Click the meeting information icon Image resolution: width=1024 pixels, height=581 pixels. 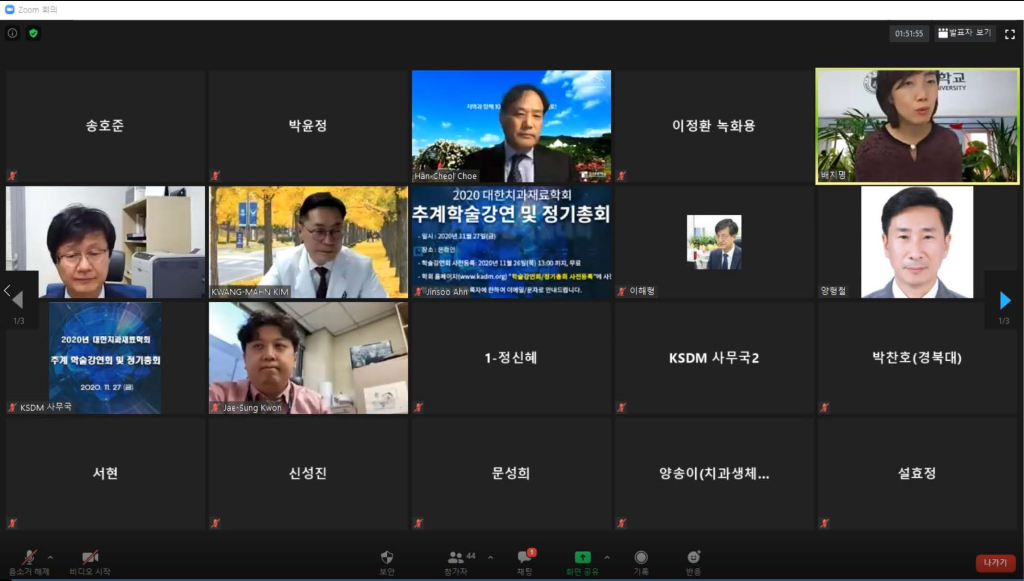(x=13, y=33)
